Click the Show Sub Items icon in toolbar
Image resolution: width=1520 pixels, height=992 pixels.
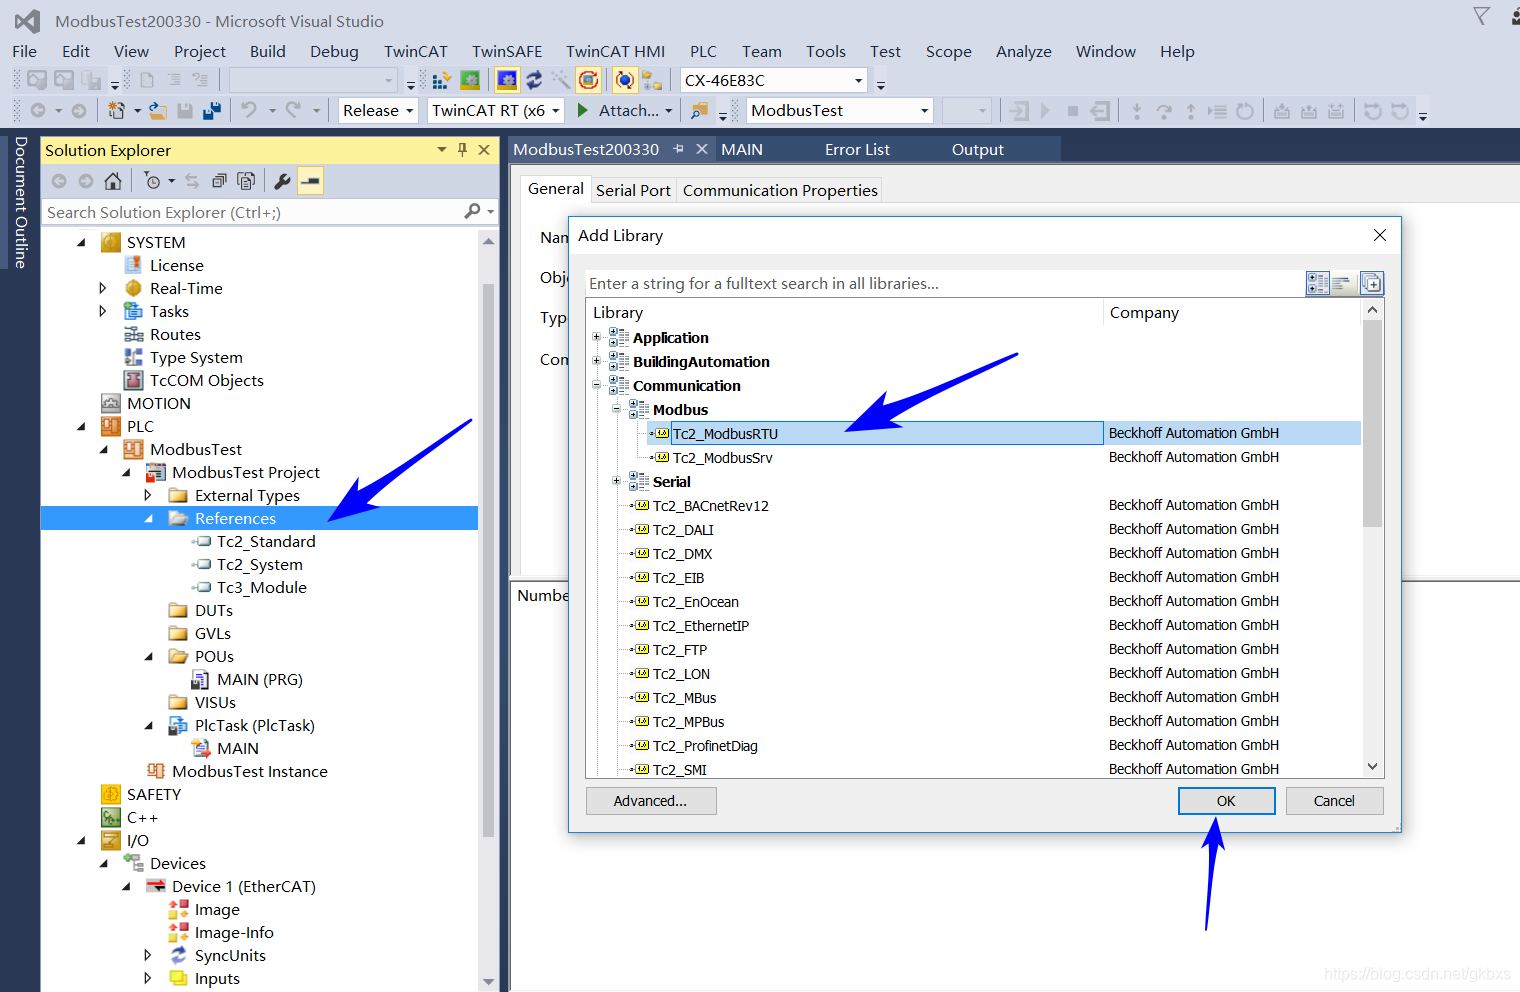(x=652, y=80)
